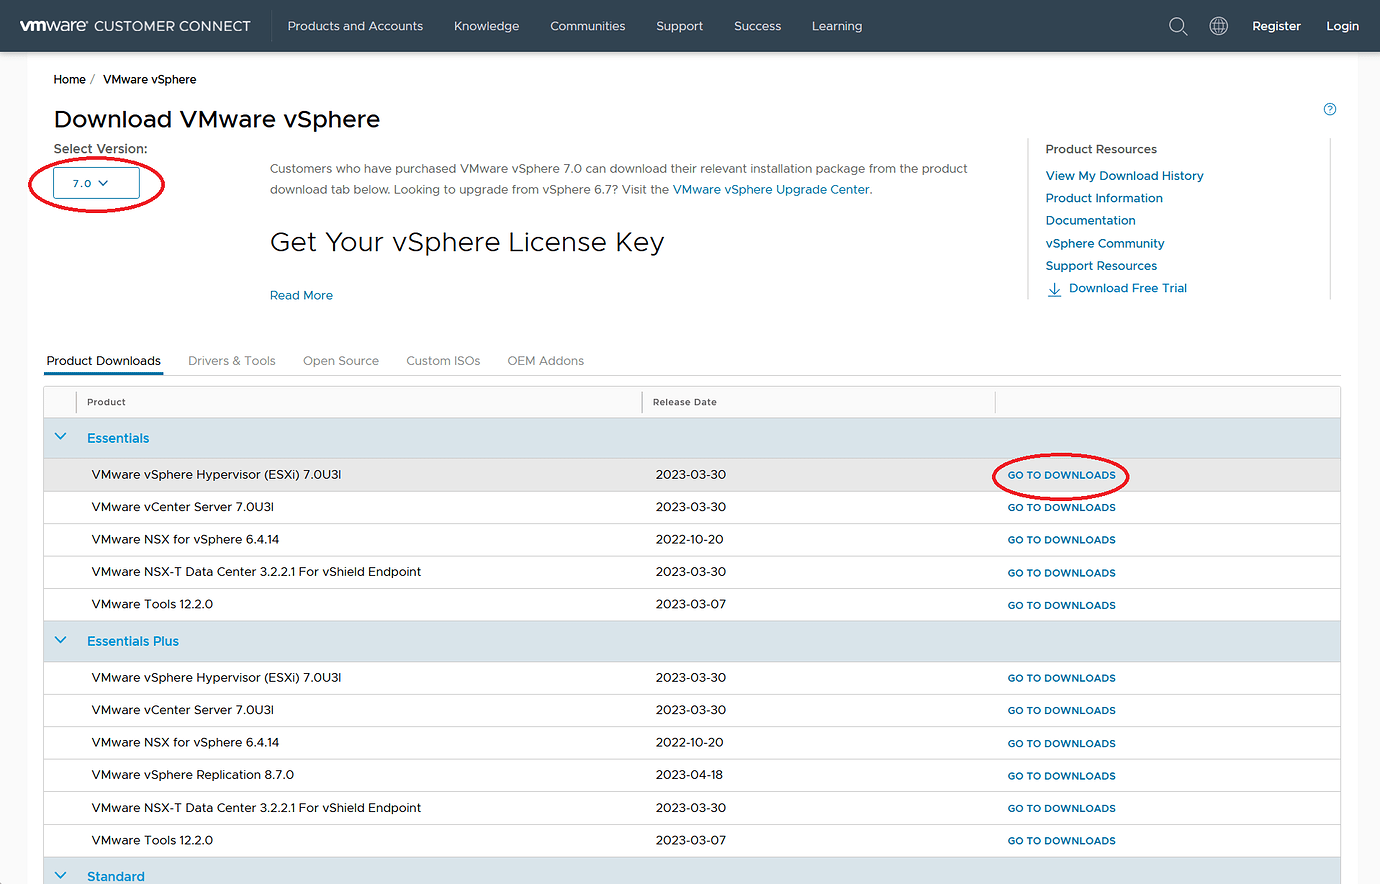
Task: Open the vSphere Community link
Action: (x=1105, y=243)
